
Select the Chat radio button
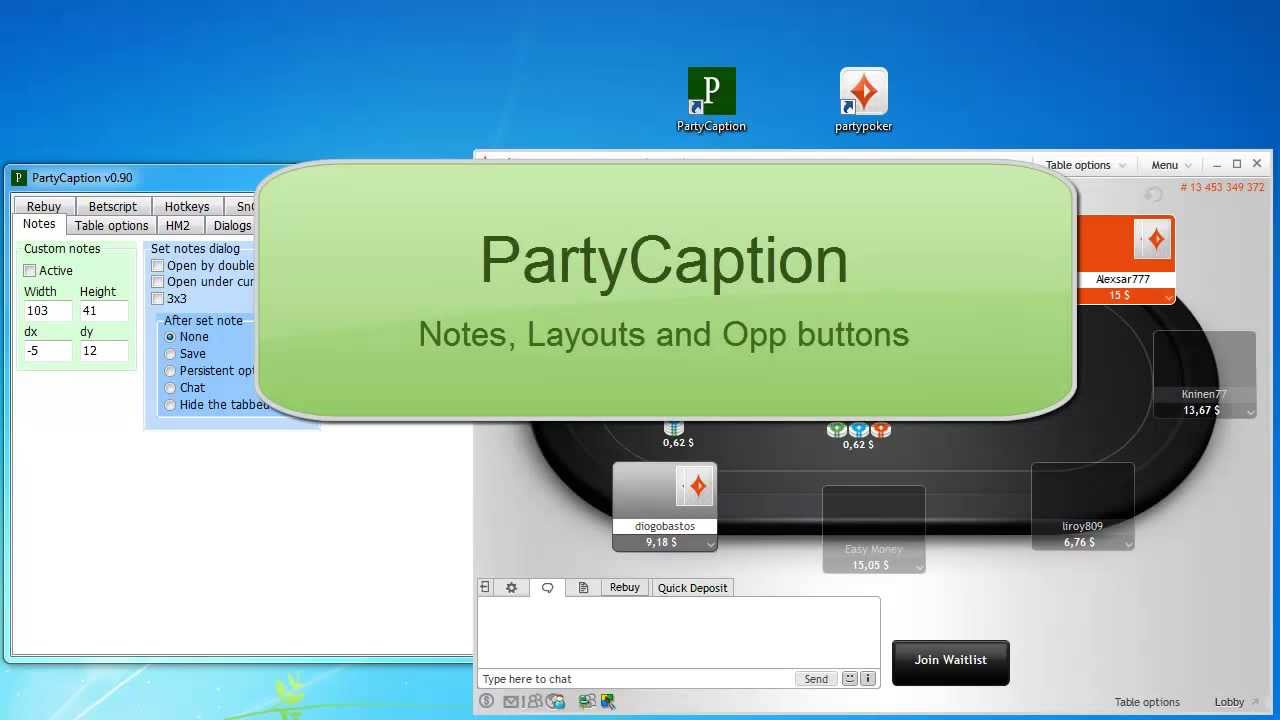(171, 388)
